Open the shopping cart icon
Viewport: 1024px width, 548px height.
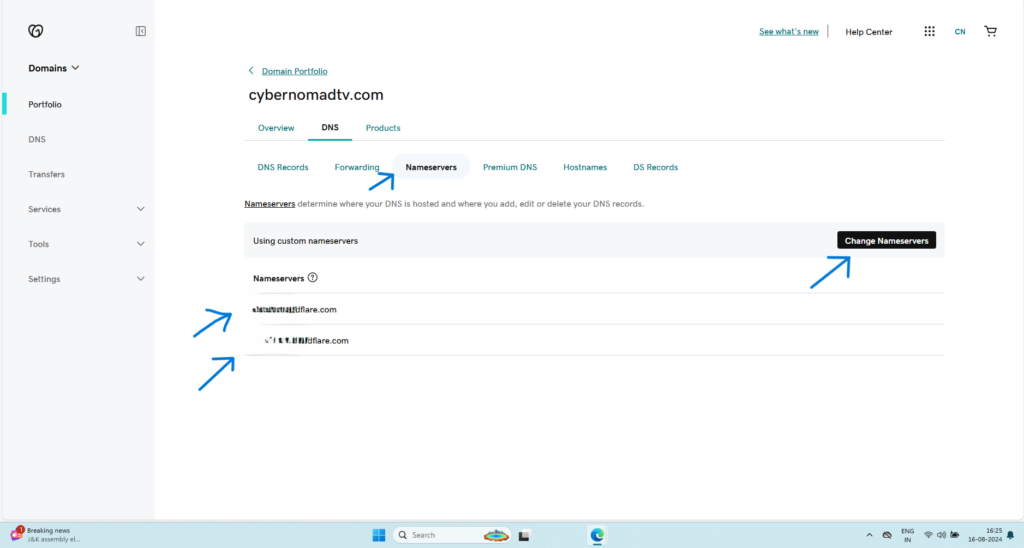pos(990,31)
